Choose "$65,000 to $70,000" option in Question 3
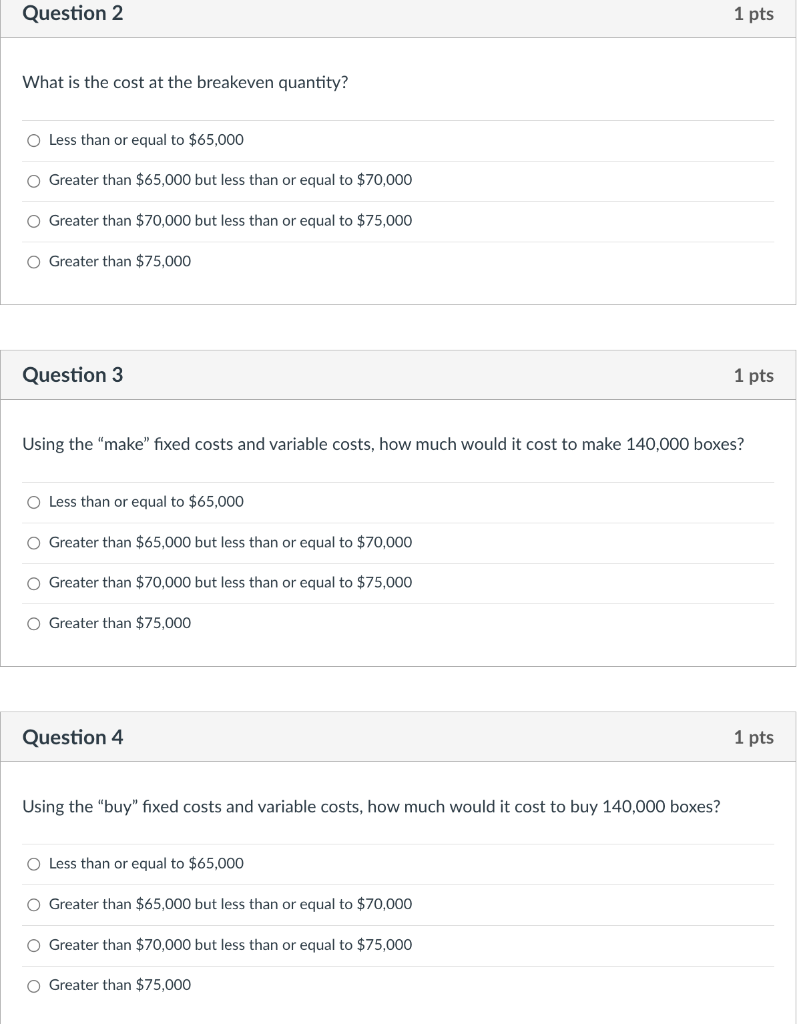 [34, 543]
